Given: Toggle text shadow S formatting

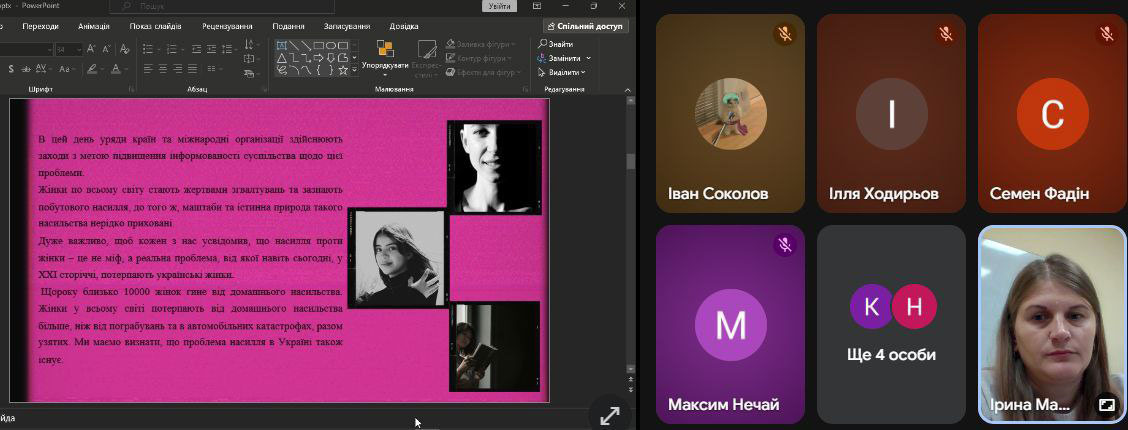Looking at the screenshot, I should click(11, 69).
